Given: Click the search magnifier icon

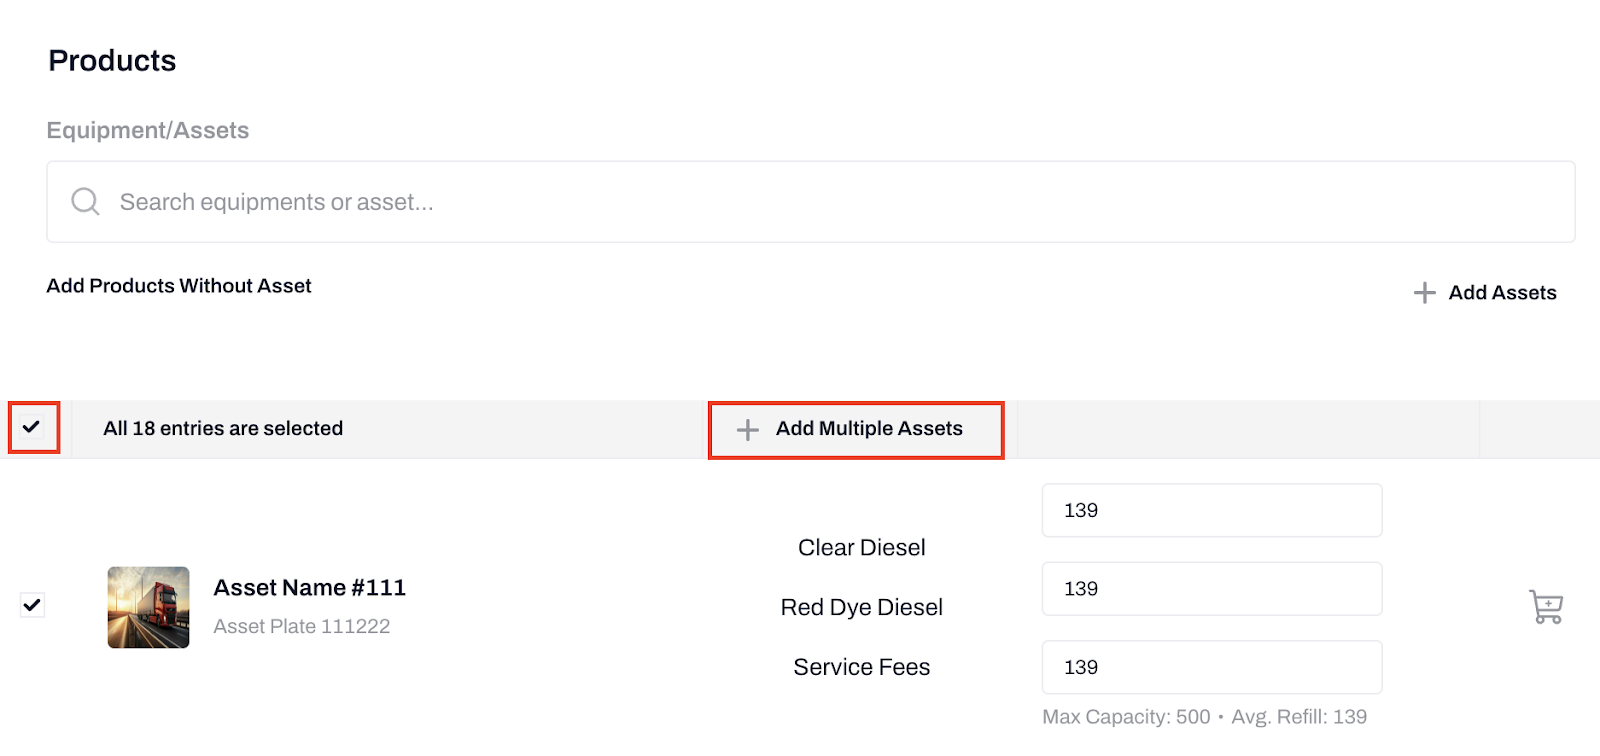Looking at the screenshot, I should 85,202.
